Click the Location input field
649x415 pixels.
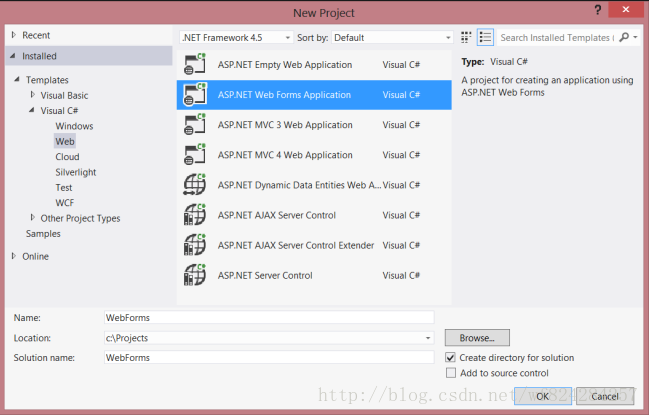[269, 338]
